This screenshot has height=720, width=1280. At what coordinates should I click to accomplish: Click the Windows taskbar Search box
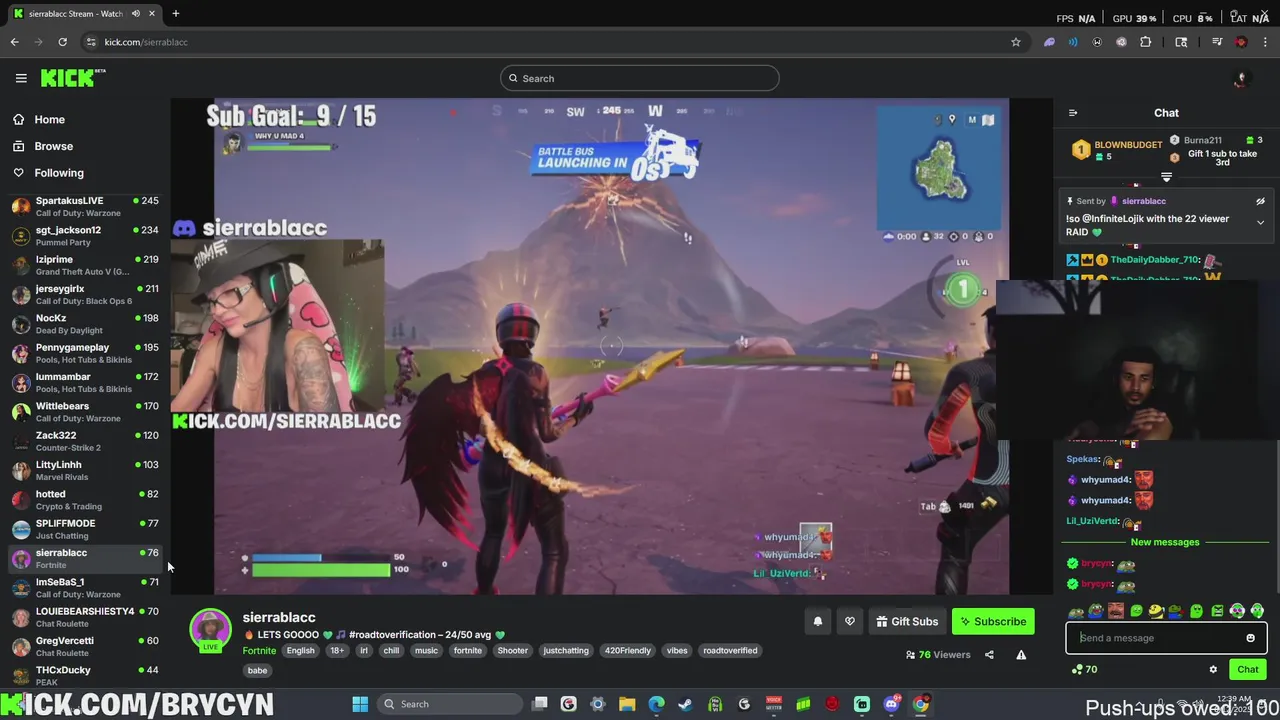449,704
